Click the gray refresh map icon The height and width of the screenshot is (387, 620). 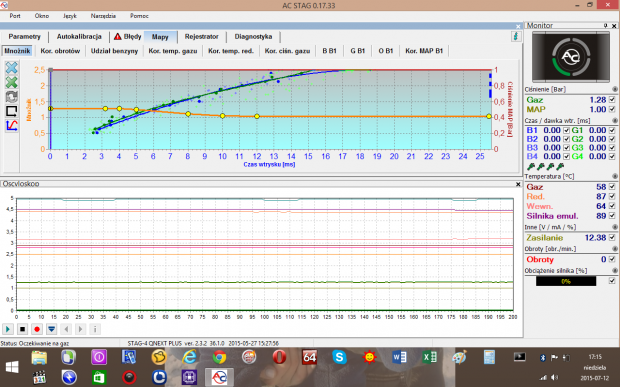click(x=11, y=97)
